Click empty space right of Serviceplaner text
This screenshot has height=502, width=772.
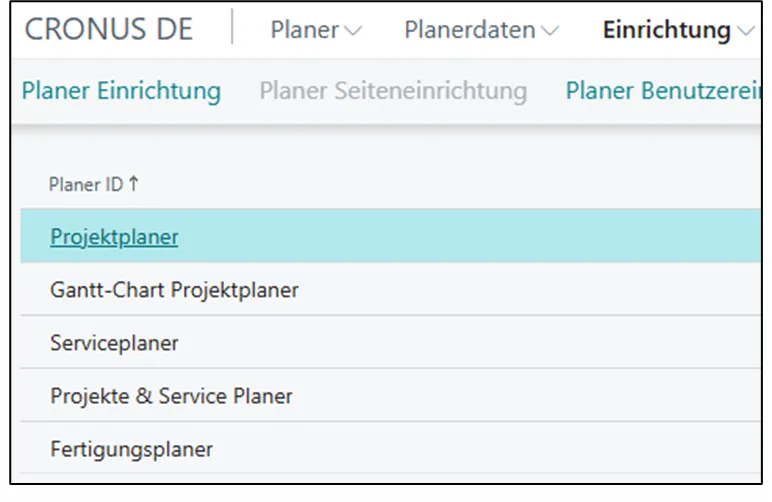(x=450, y=343)
